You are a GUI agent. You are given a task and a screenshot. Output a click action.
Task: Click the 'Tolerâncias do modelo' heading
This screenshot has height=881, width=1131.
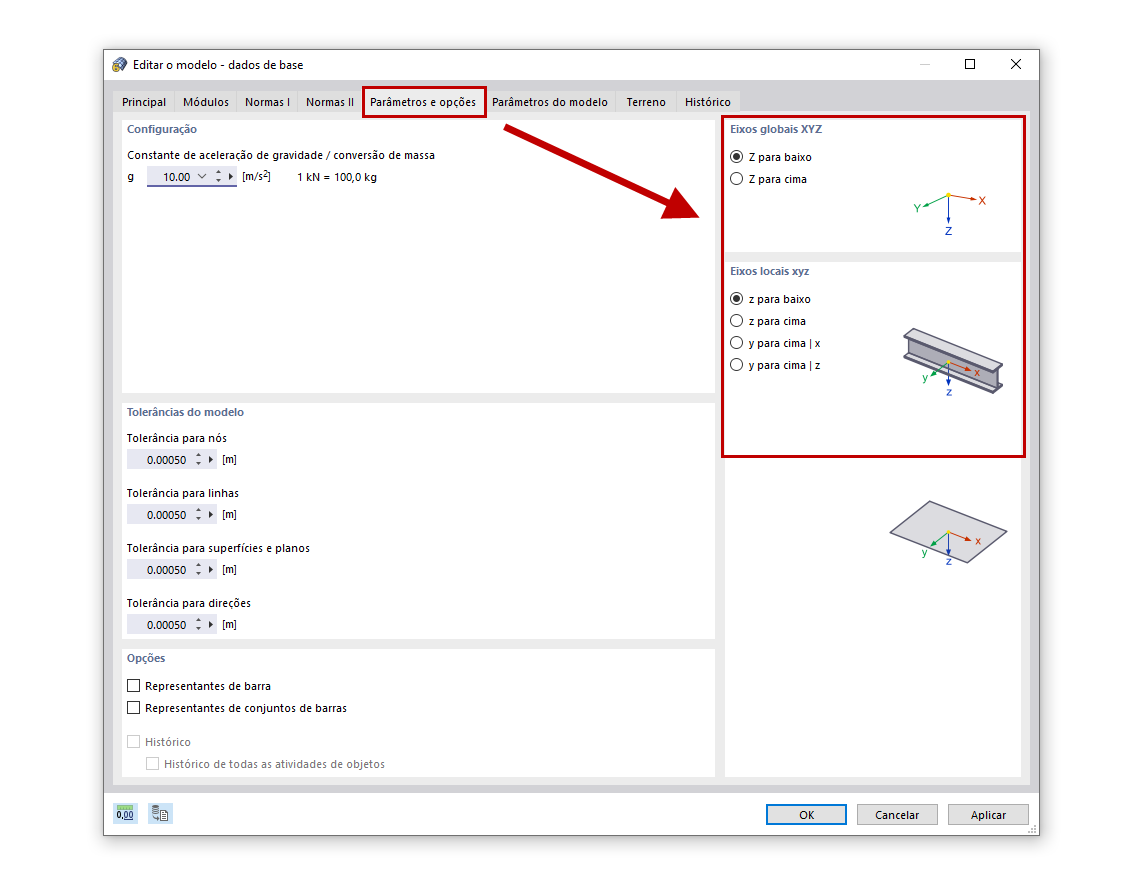click(x=185, y=412)
